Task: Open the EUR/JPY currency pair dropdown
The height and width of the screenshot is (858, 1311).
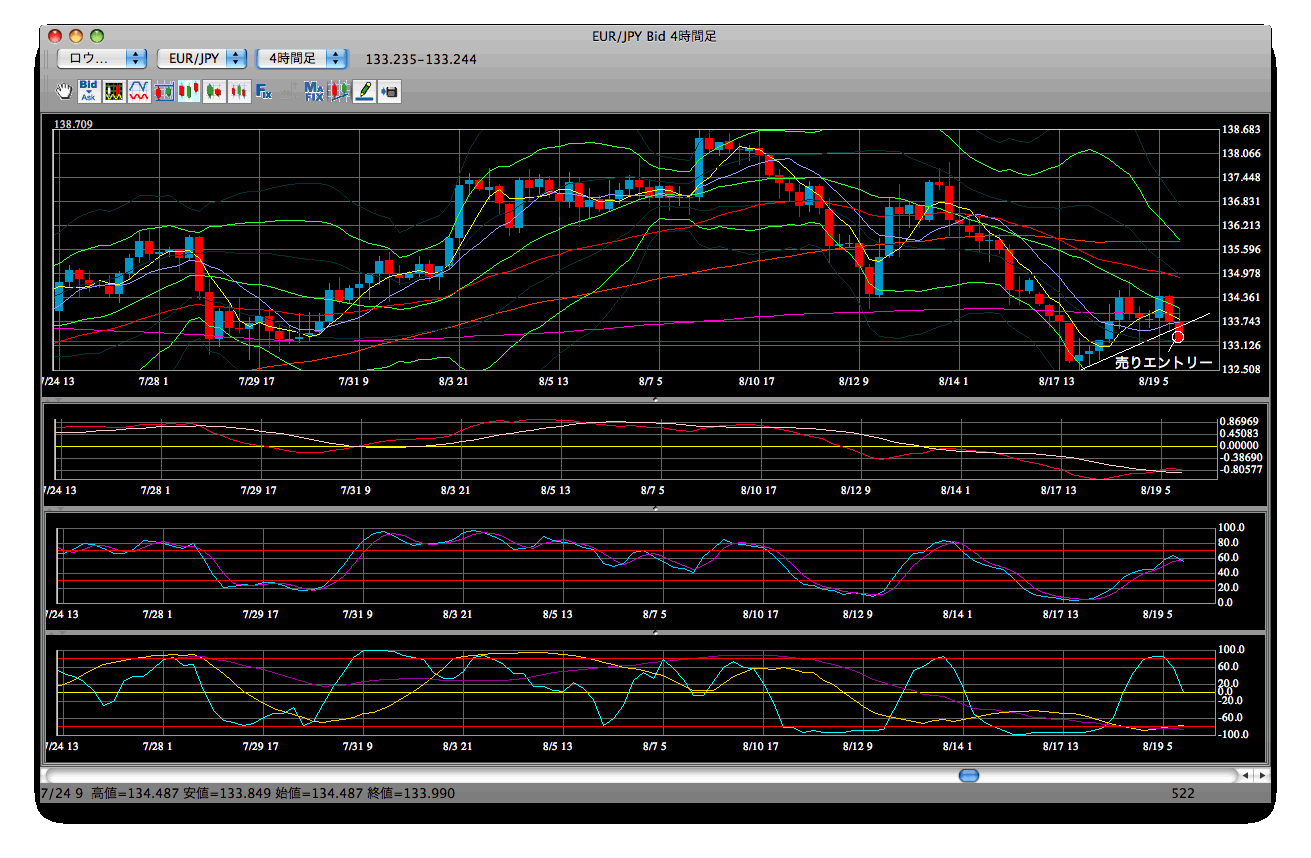Action: [x=203, y=59]
